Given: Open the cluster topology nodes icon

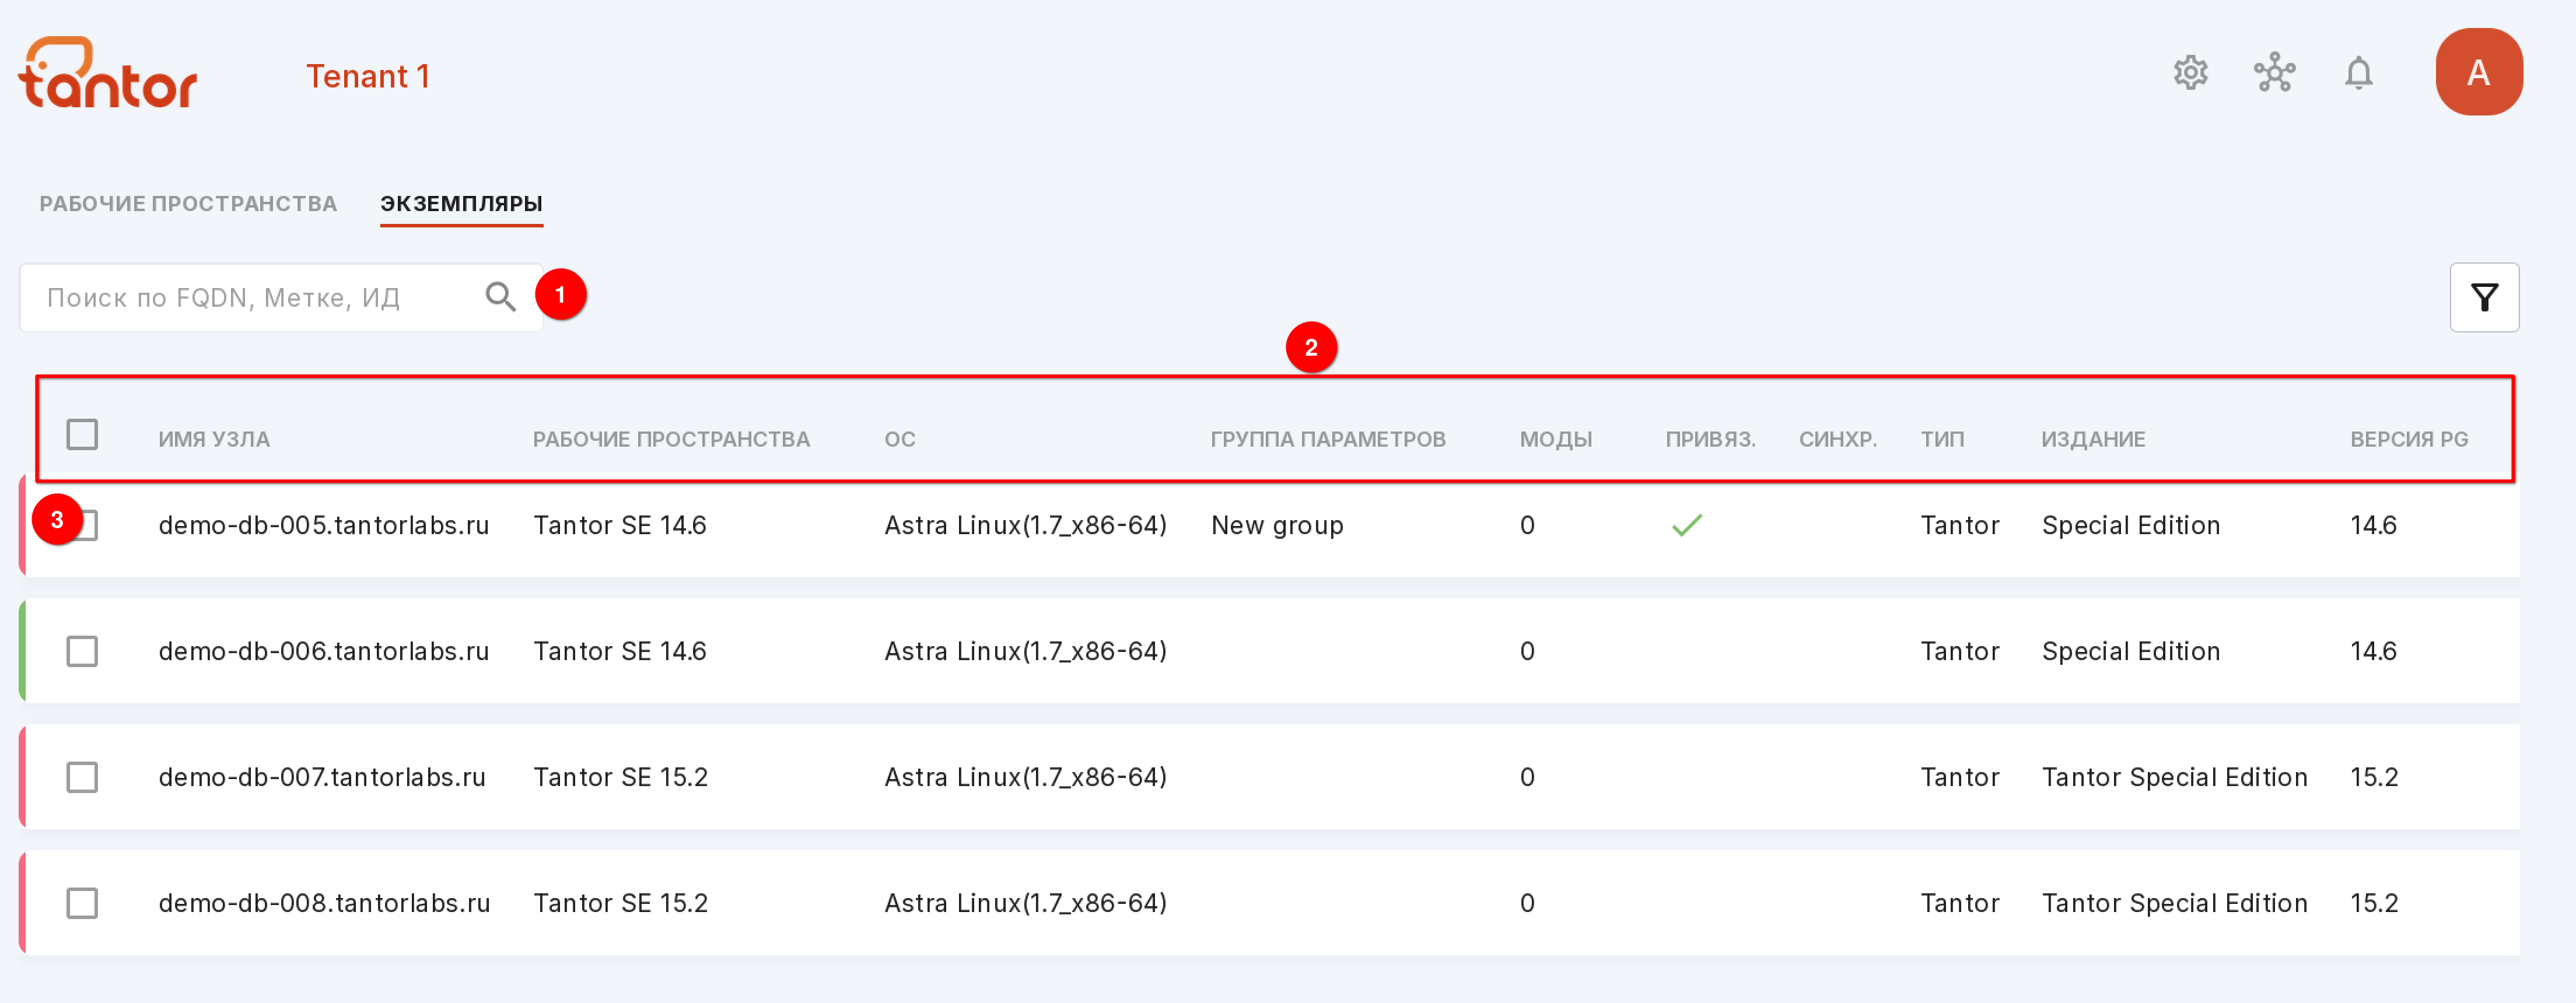Looking at the screenshot, I should click(x=2274, y=73).
